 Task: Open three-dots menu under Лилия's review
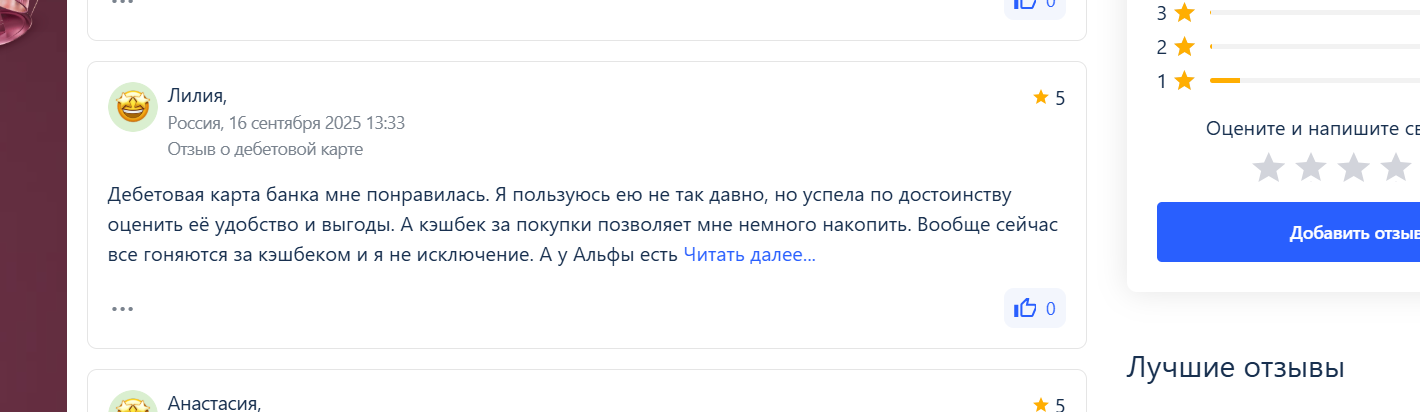pos(123,309)
